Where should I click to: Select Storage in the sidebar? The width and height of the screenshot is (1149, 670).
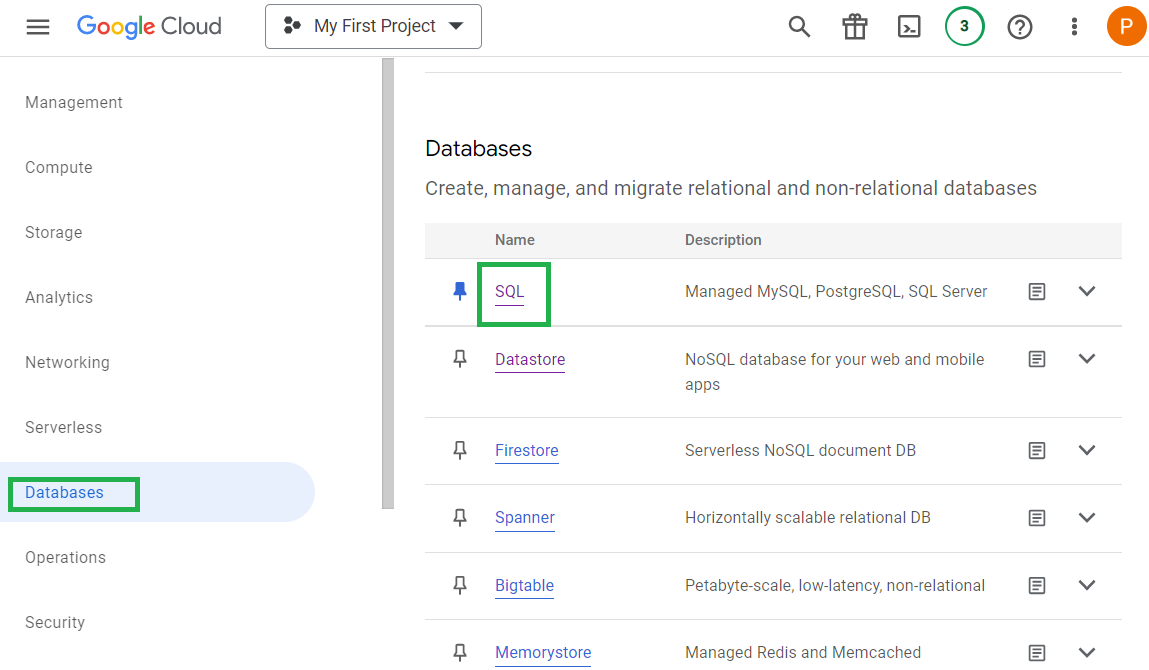[53, 232]
